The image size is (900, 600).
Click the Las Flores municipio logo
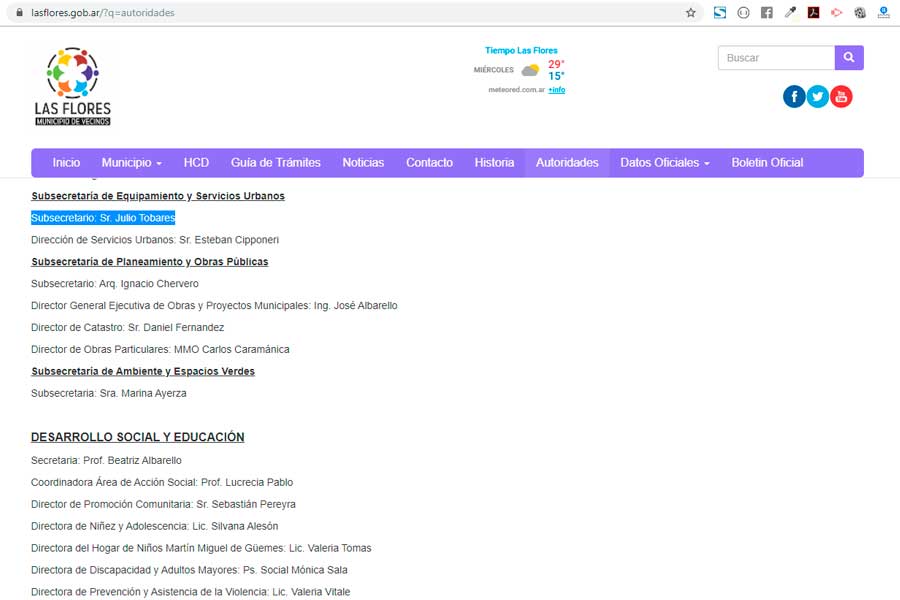tap(73, 86)
